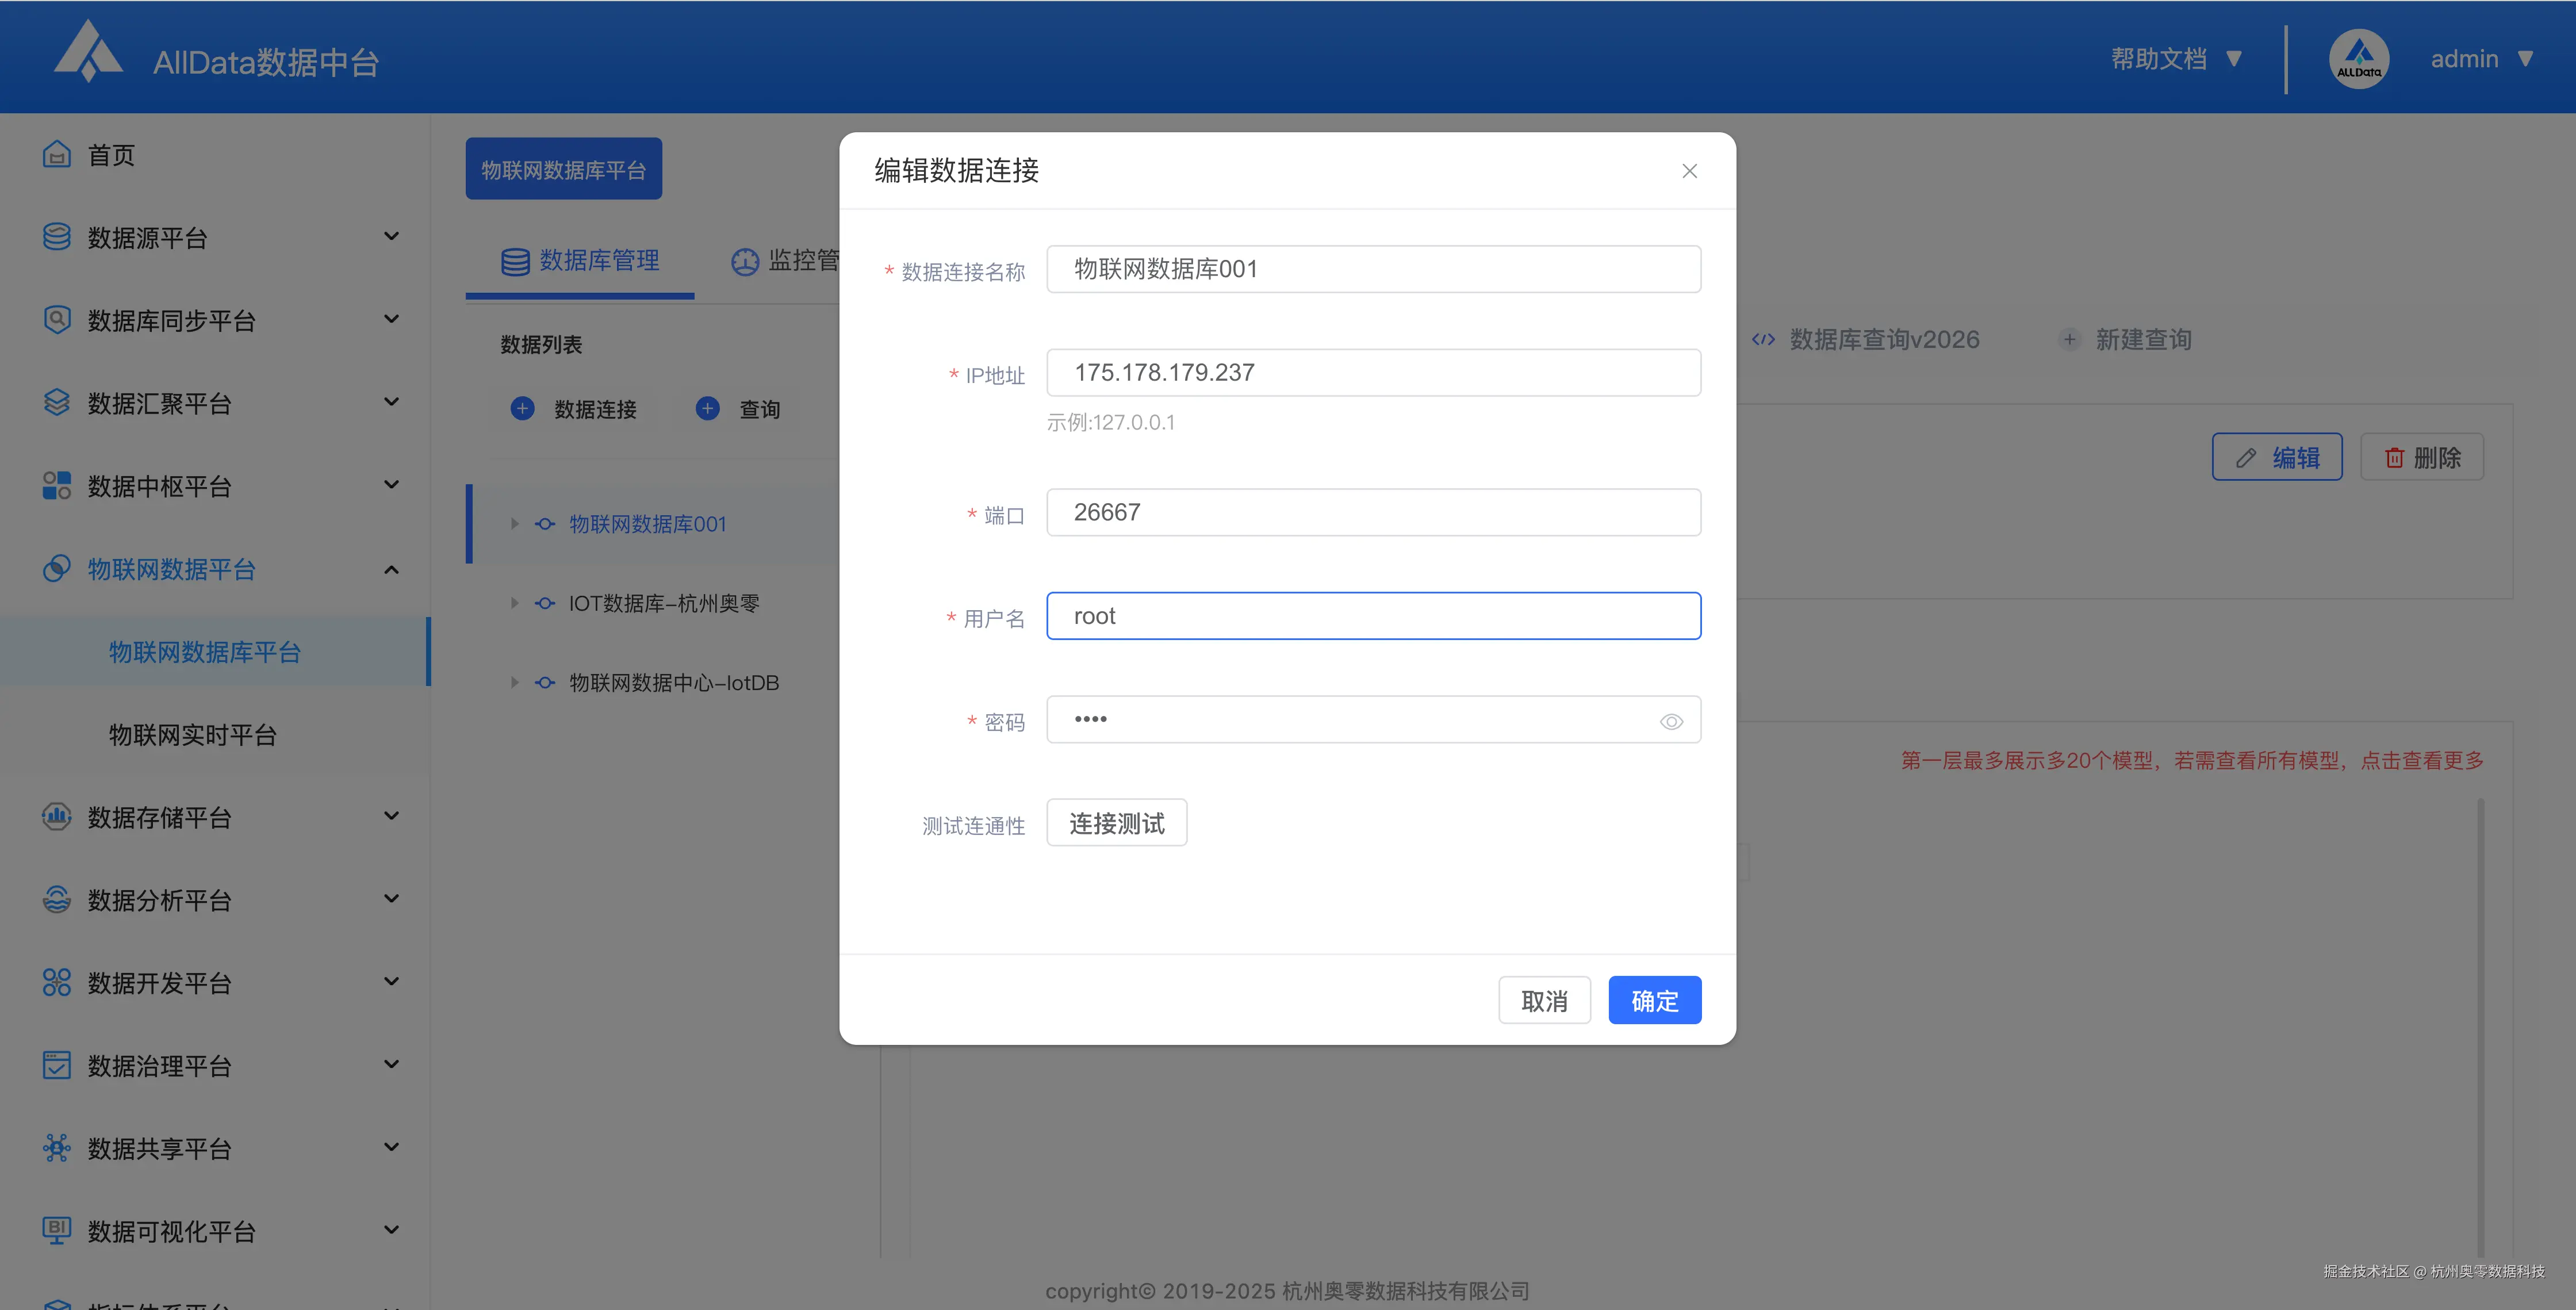Expand the 数据汇聚平台 menu chevron

coord(391,402)
